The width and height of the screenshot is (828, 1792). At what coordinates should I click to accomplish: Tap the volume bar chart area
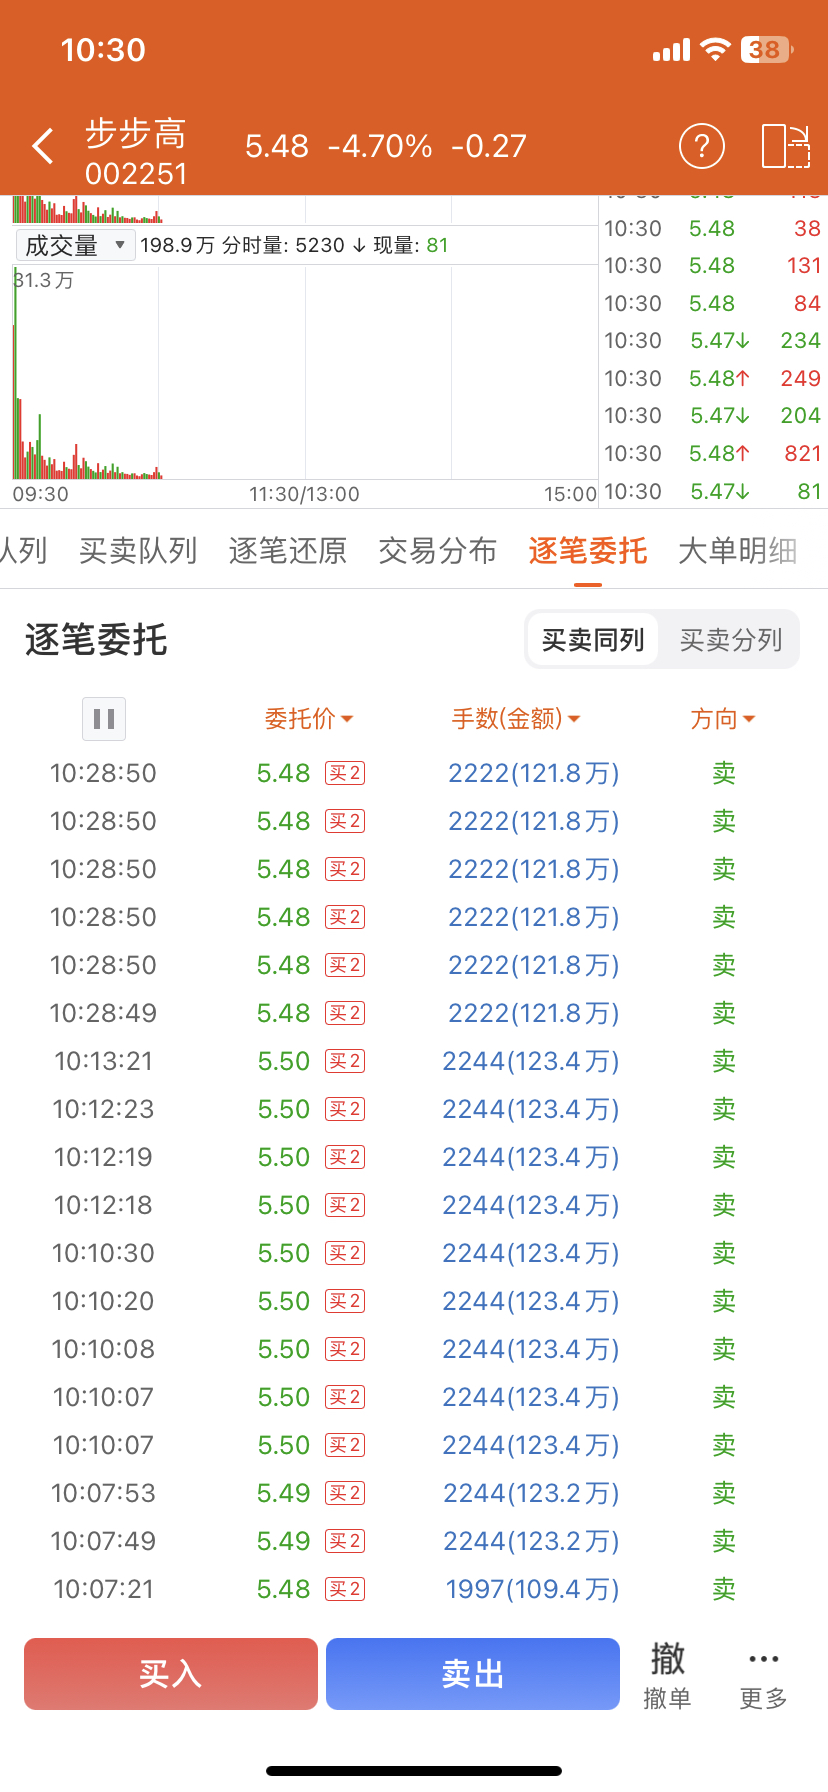304,372
